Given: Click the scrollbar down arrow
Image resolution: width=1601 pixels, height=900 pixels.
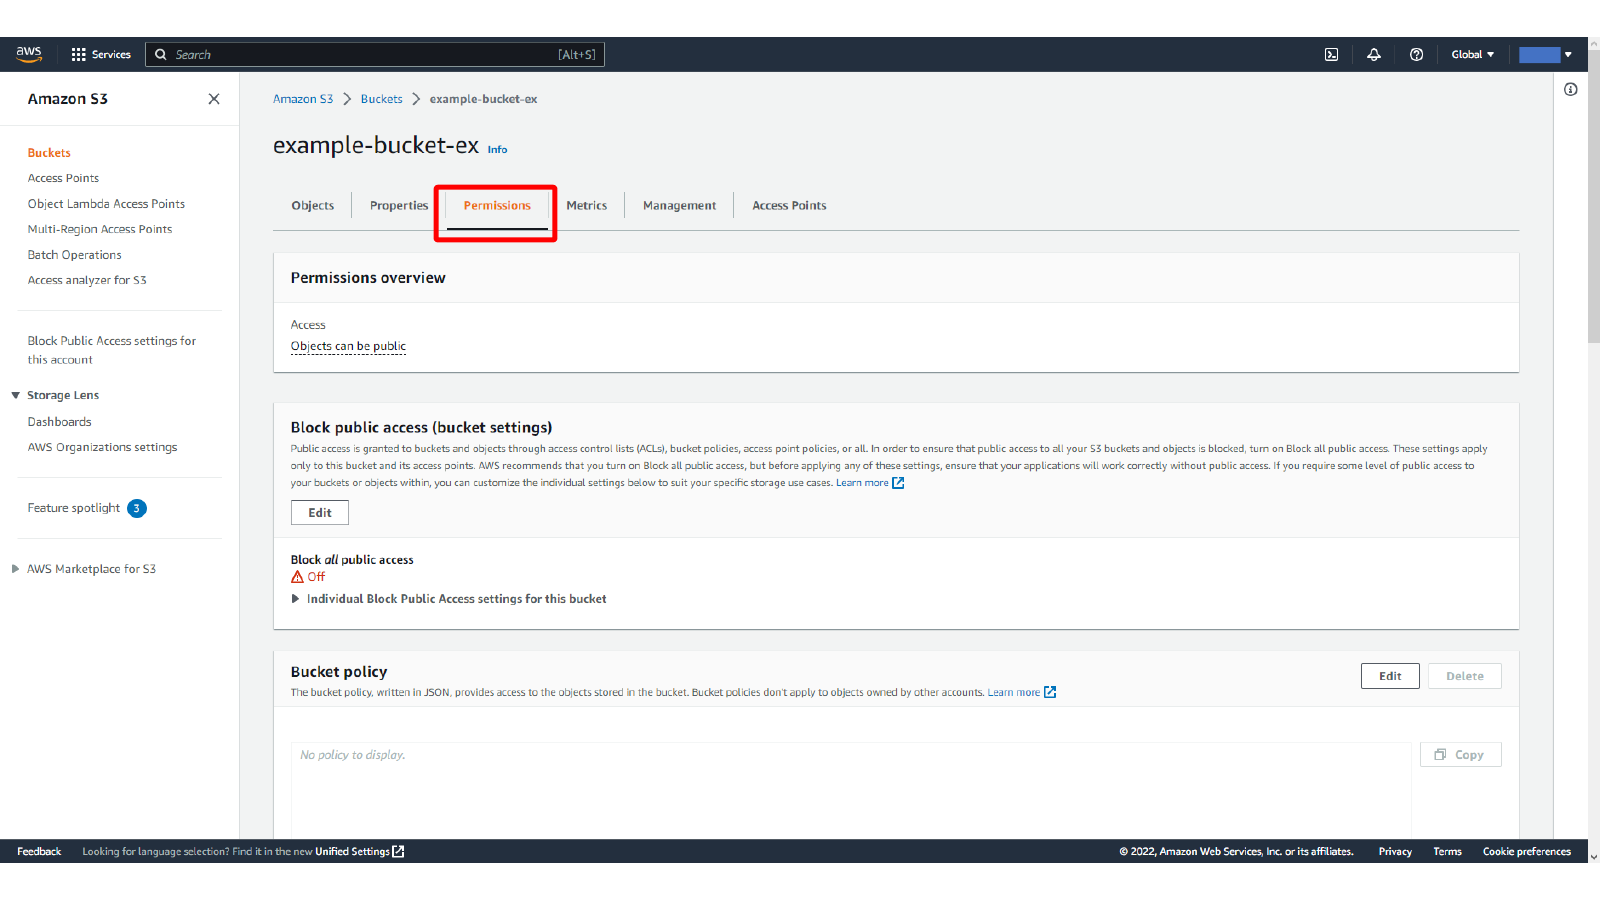Looking at the screenshot, I should (1594, 857).
